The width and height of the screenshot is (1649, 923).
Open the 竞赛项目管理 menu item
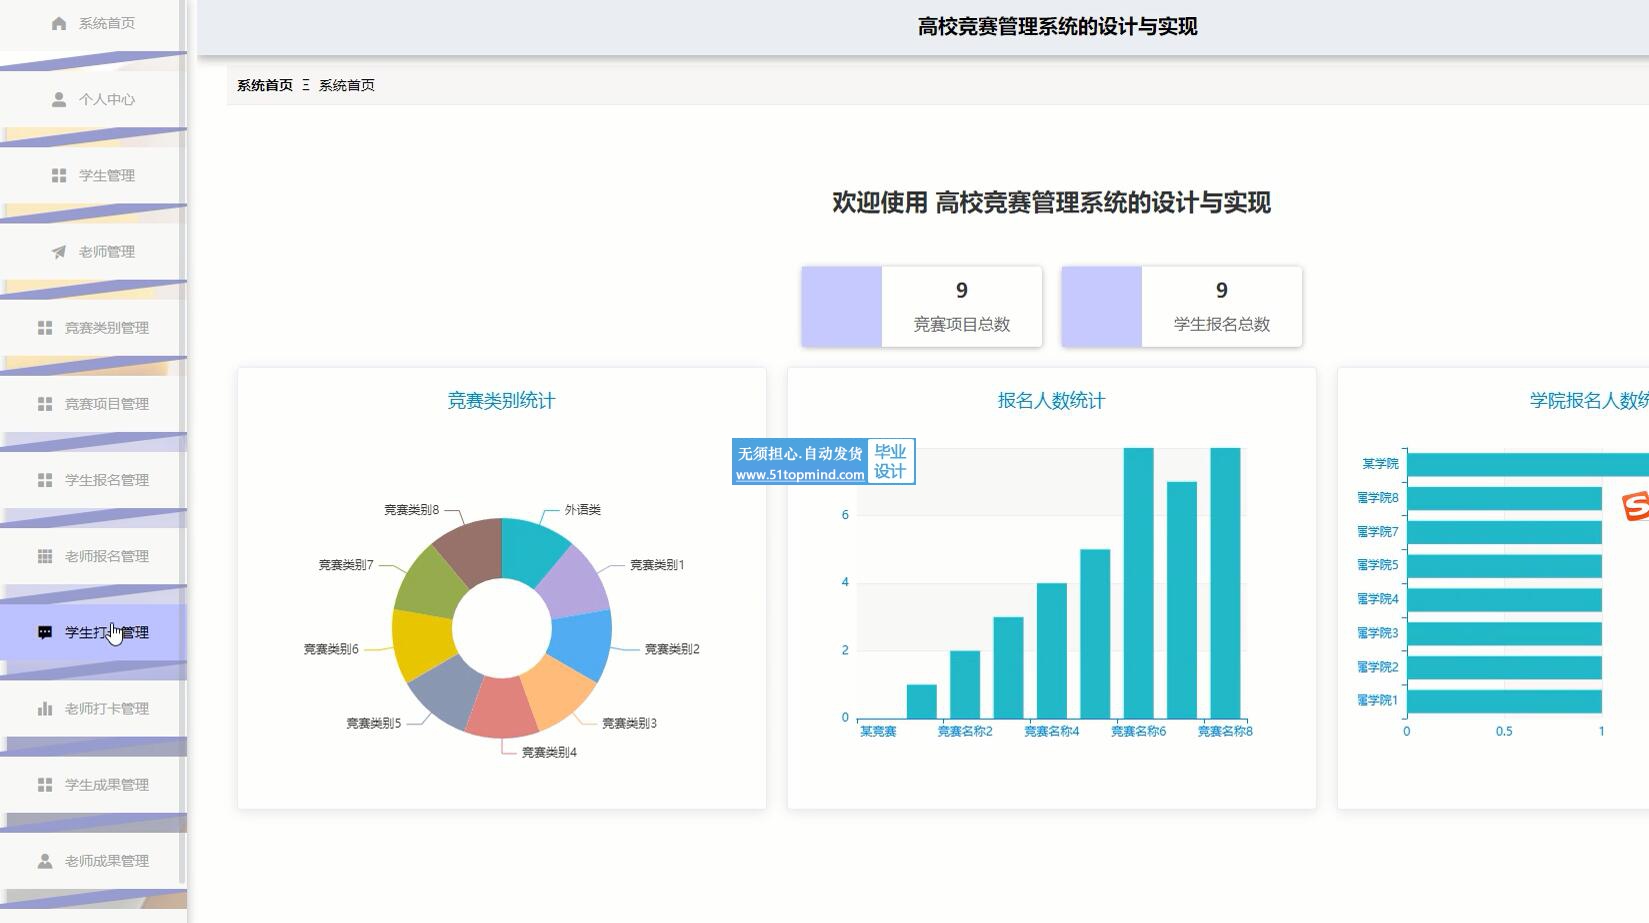coord(106,404)
